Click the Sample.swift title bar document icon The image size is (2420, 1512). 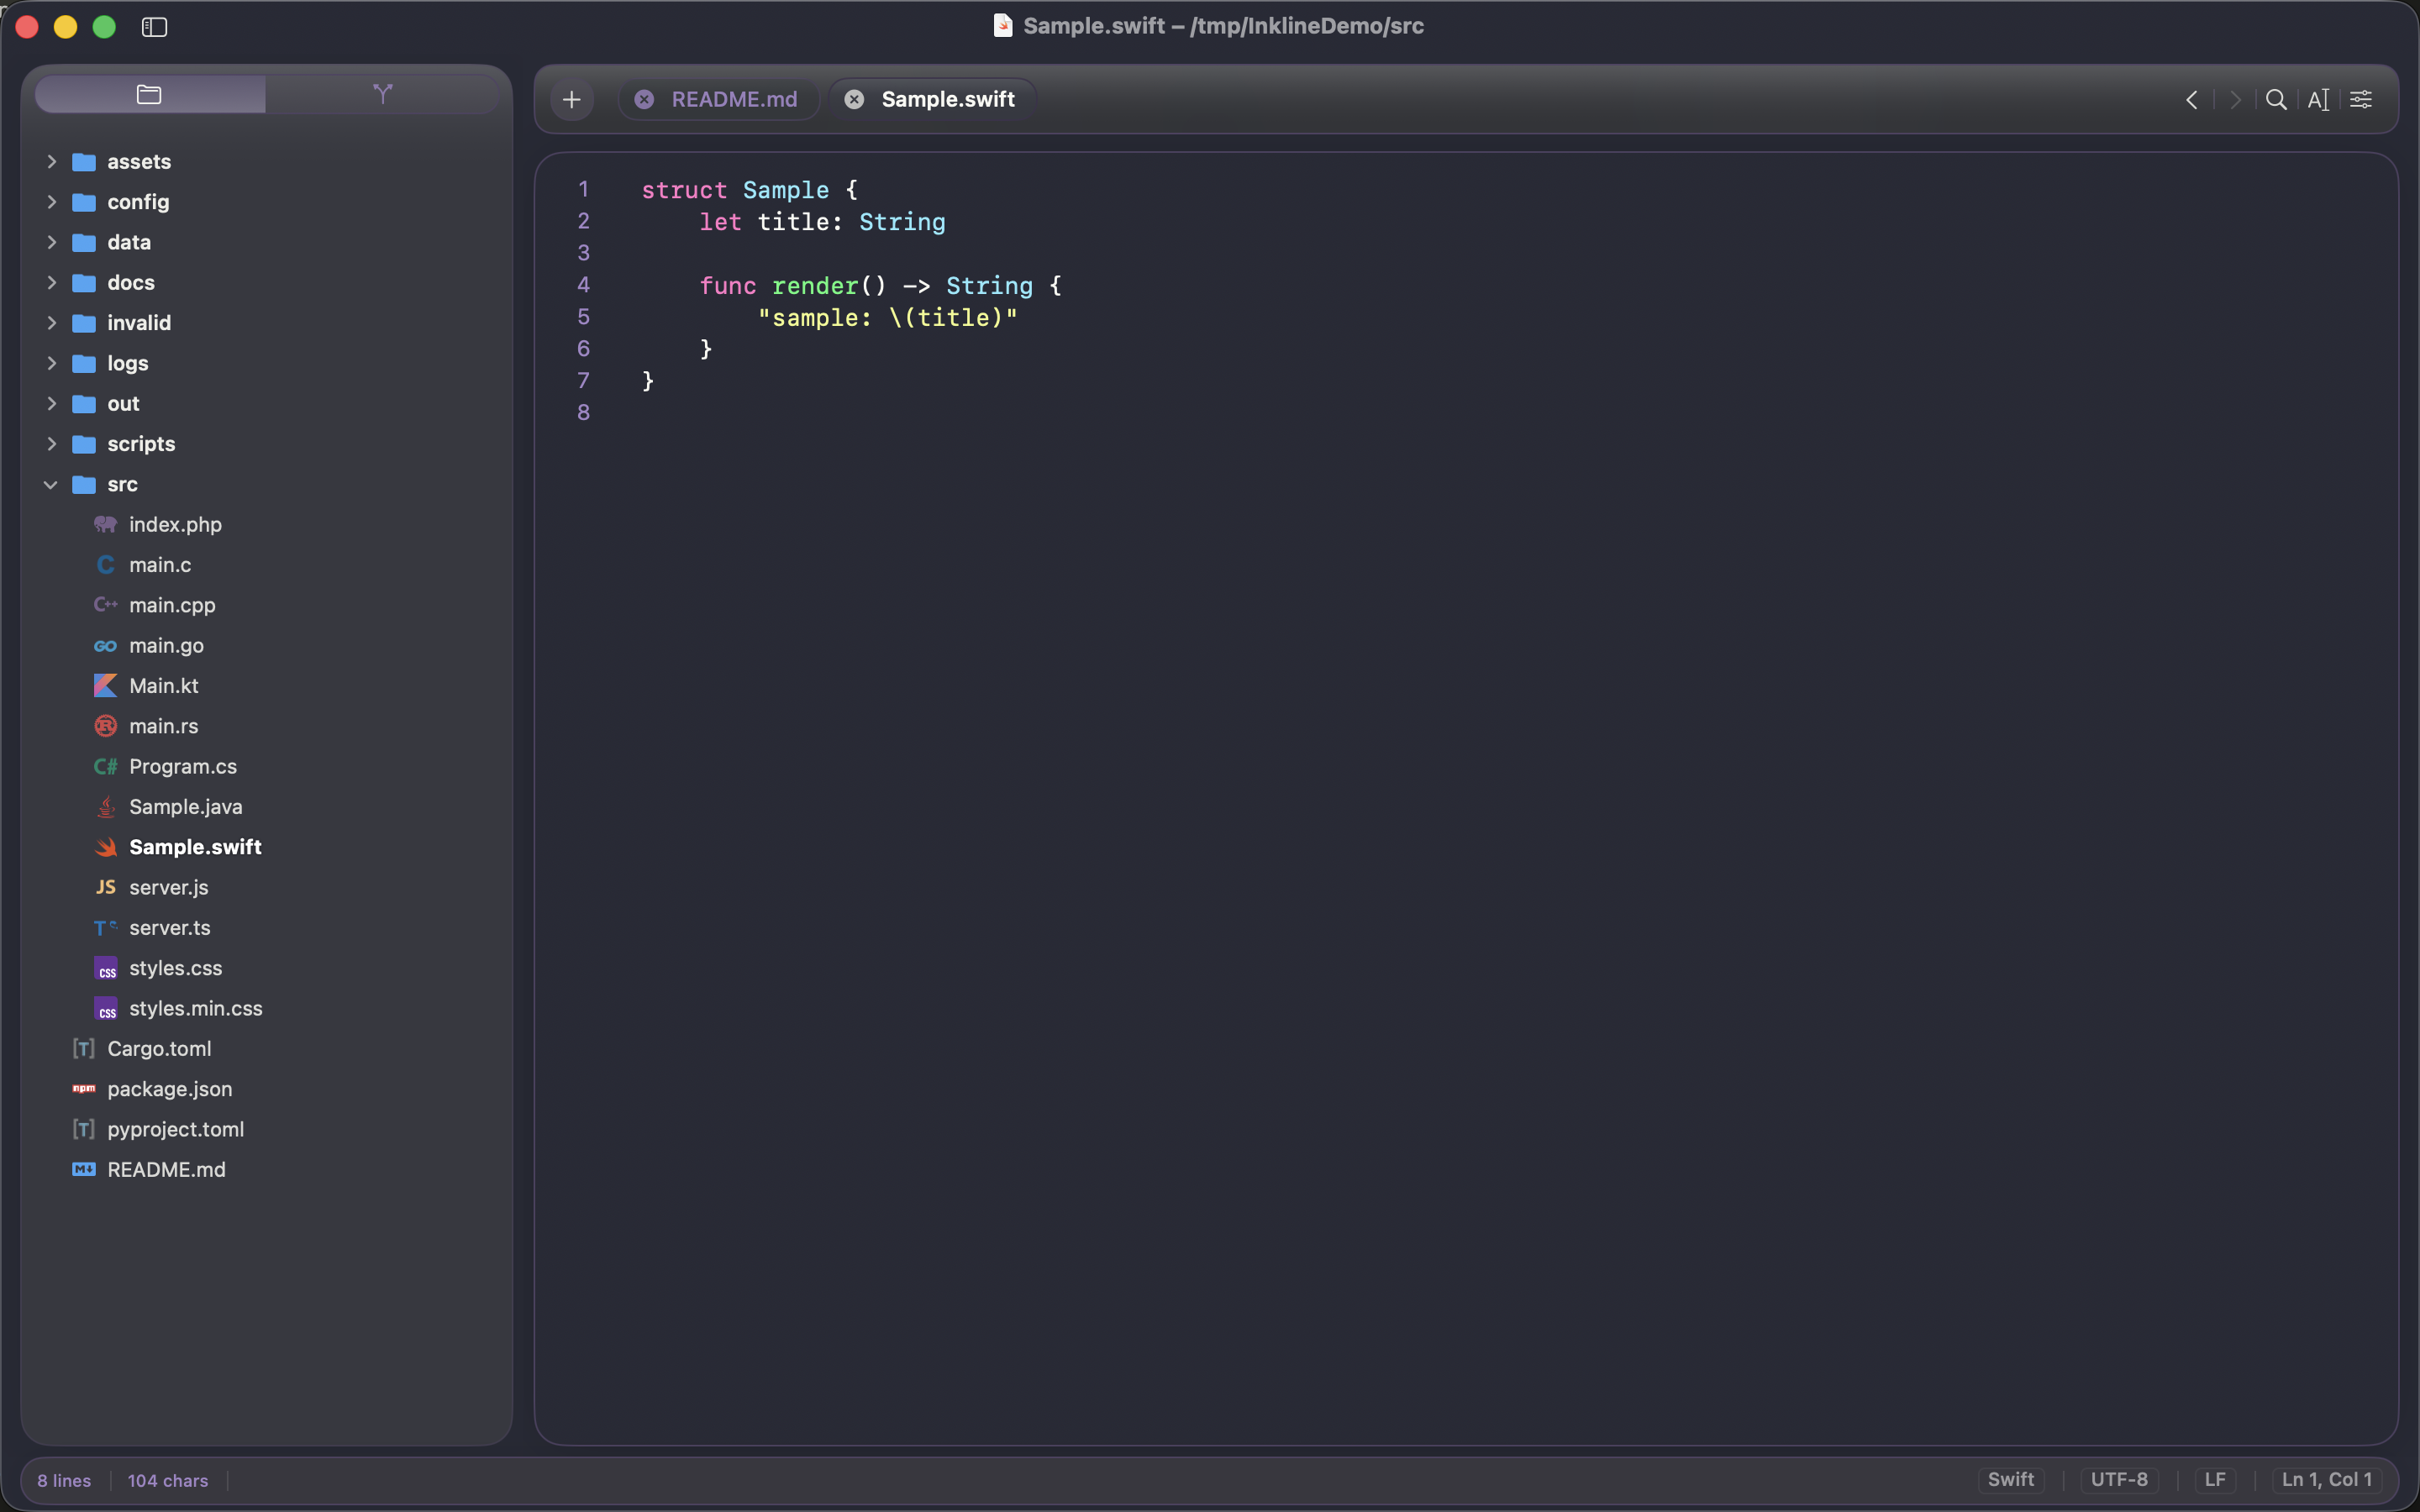pos(1003,26)
